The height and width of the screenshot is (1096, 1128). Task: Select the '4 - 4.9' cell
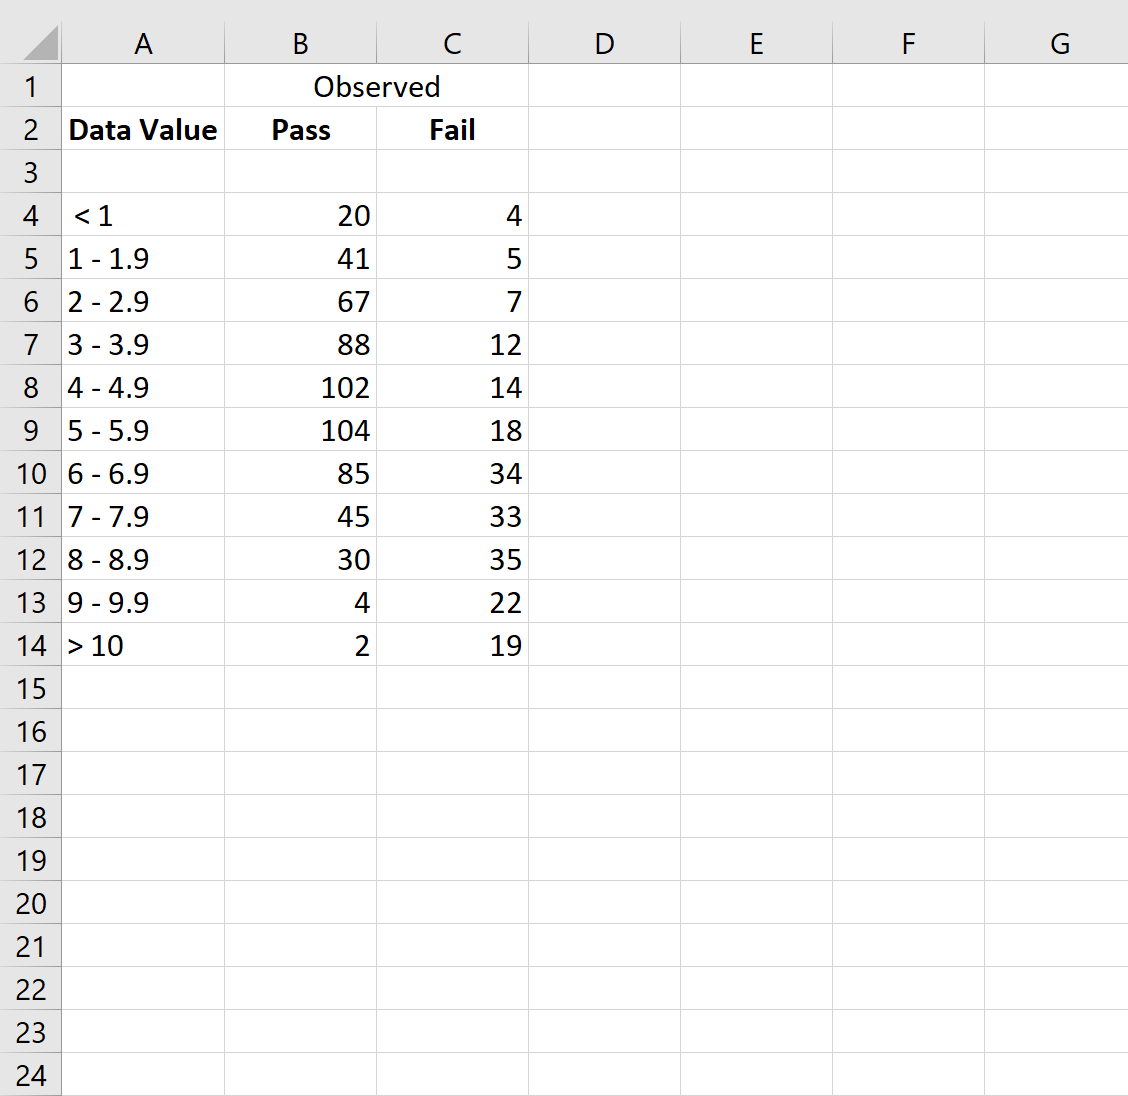[x=143, y=387]
